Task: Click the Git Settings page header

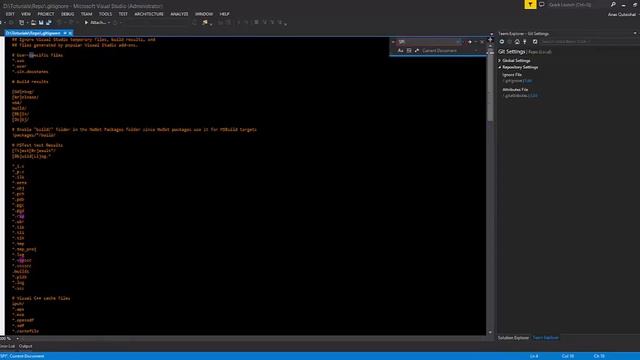Action: pyautogui.click(x=512, y=52)
